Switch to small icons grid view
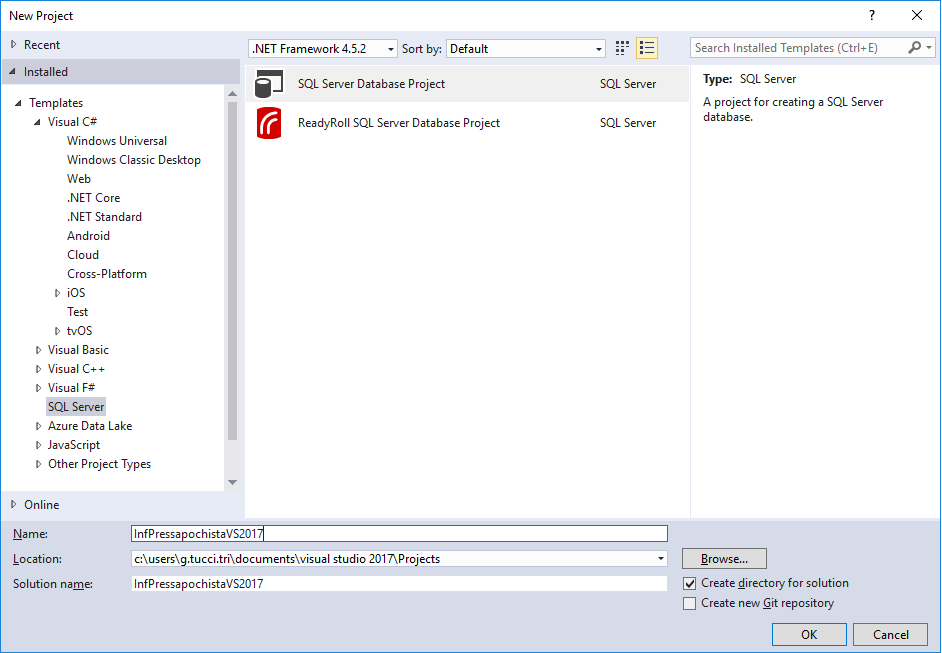The width and height of the screenshot is (942, 653). coord(622,48)
